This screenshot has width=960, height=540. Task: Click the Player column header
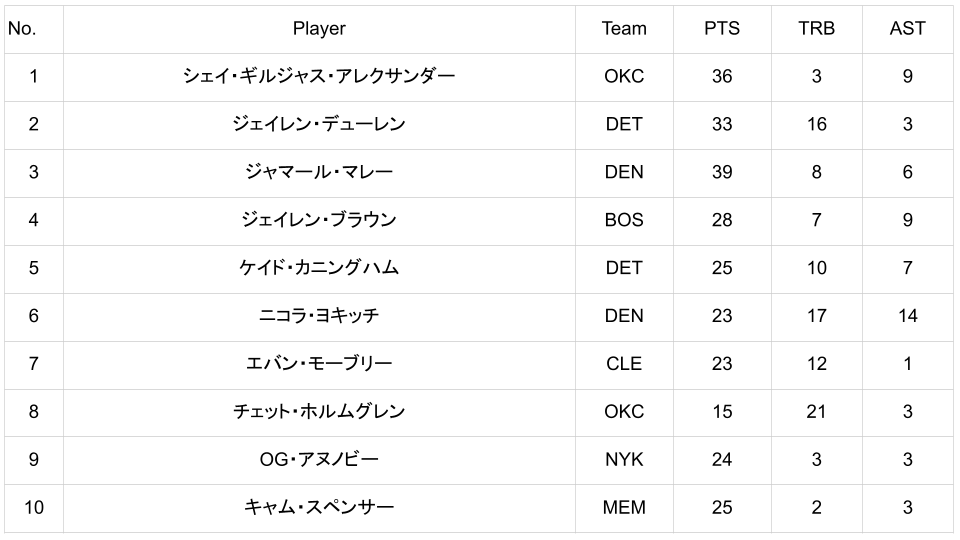click(x=319, y=29)
